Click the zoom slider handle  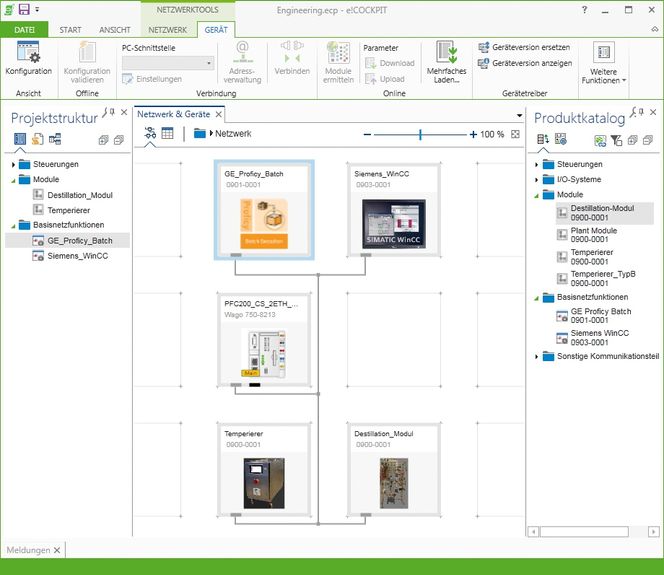coord(420,134)
